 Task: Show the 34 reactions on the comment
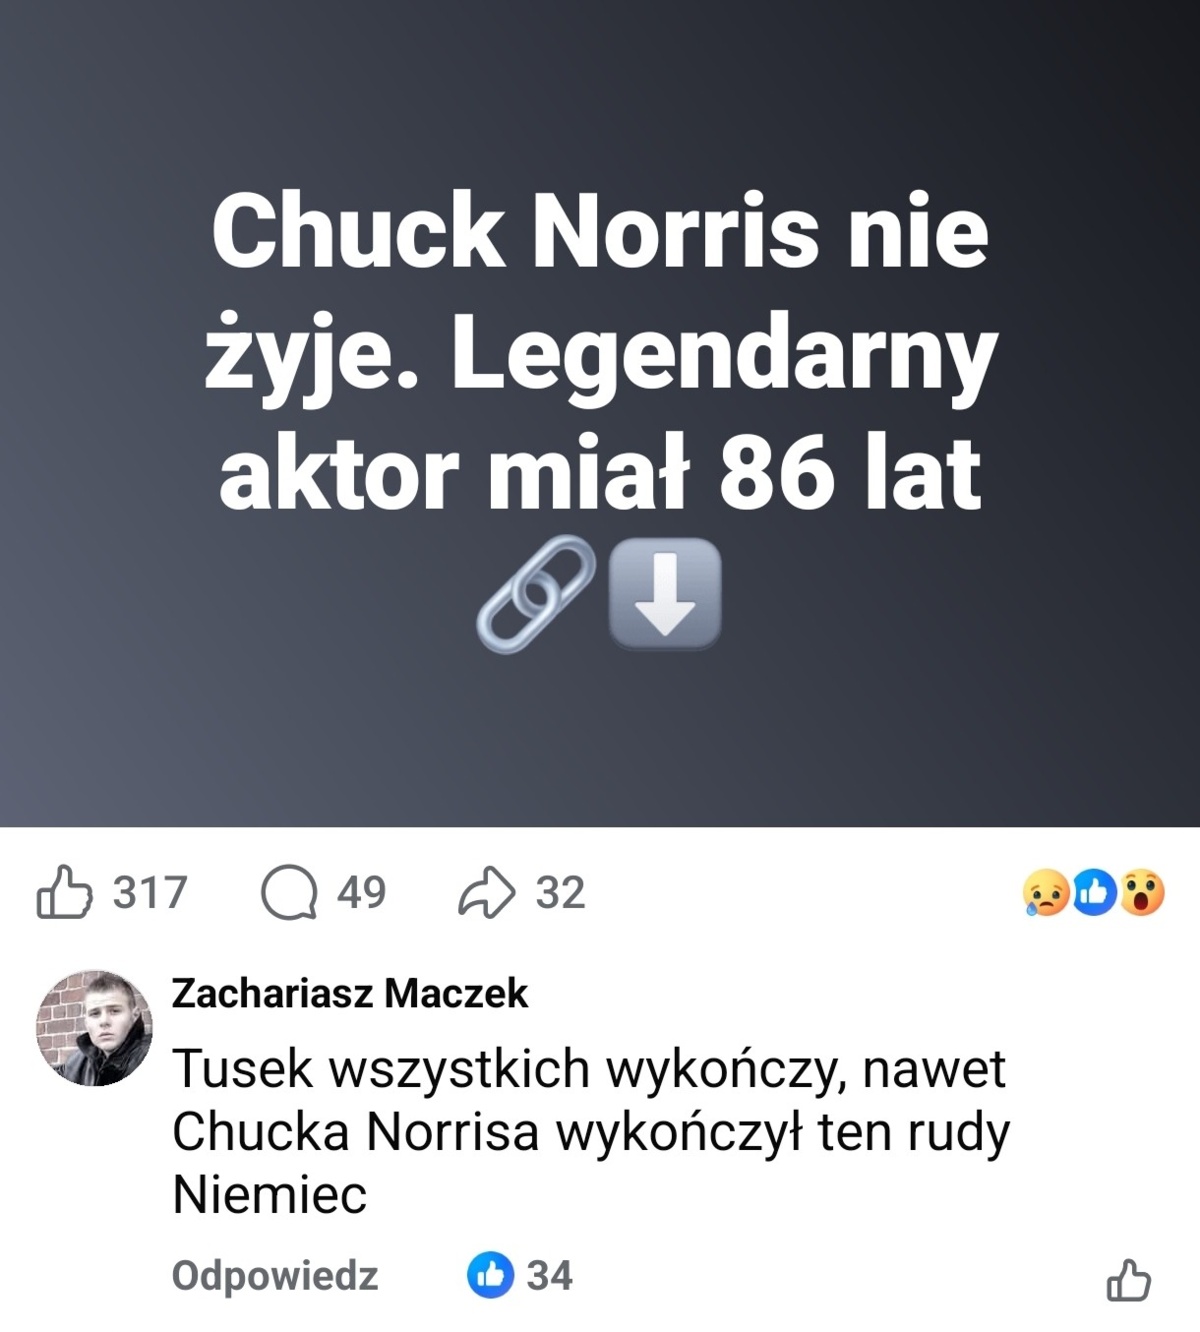(550, 1276)
